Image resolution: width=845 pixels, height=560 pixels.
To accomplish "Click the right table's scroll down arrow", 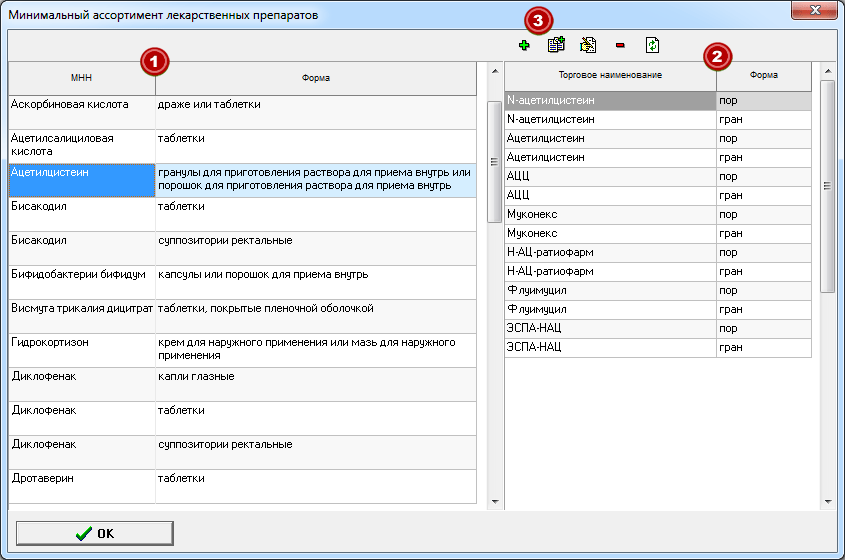I will click(x=828, y=502).
